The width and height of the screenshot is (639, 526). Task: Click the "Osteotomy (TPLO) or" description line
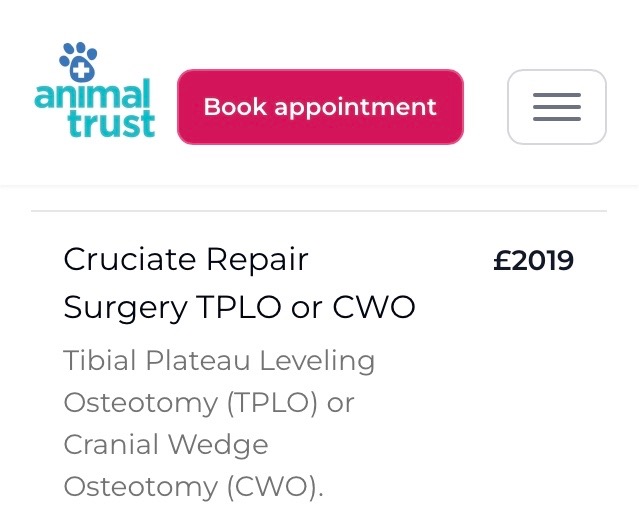click(209, 402)
